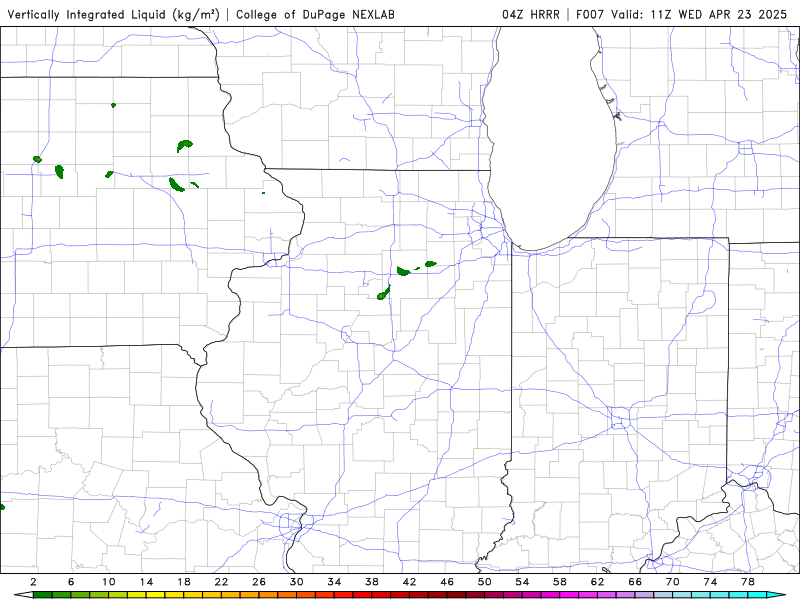Click the color scale value 34
800x600 pixels.
click(334, 582)
